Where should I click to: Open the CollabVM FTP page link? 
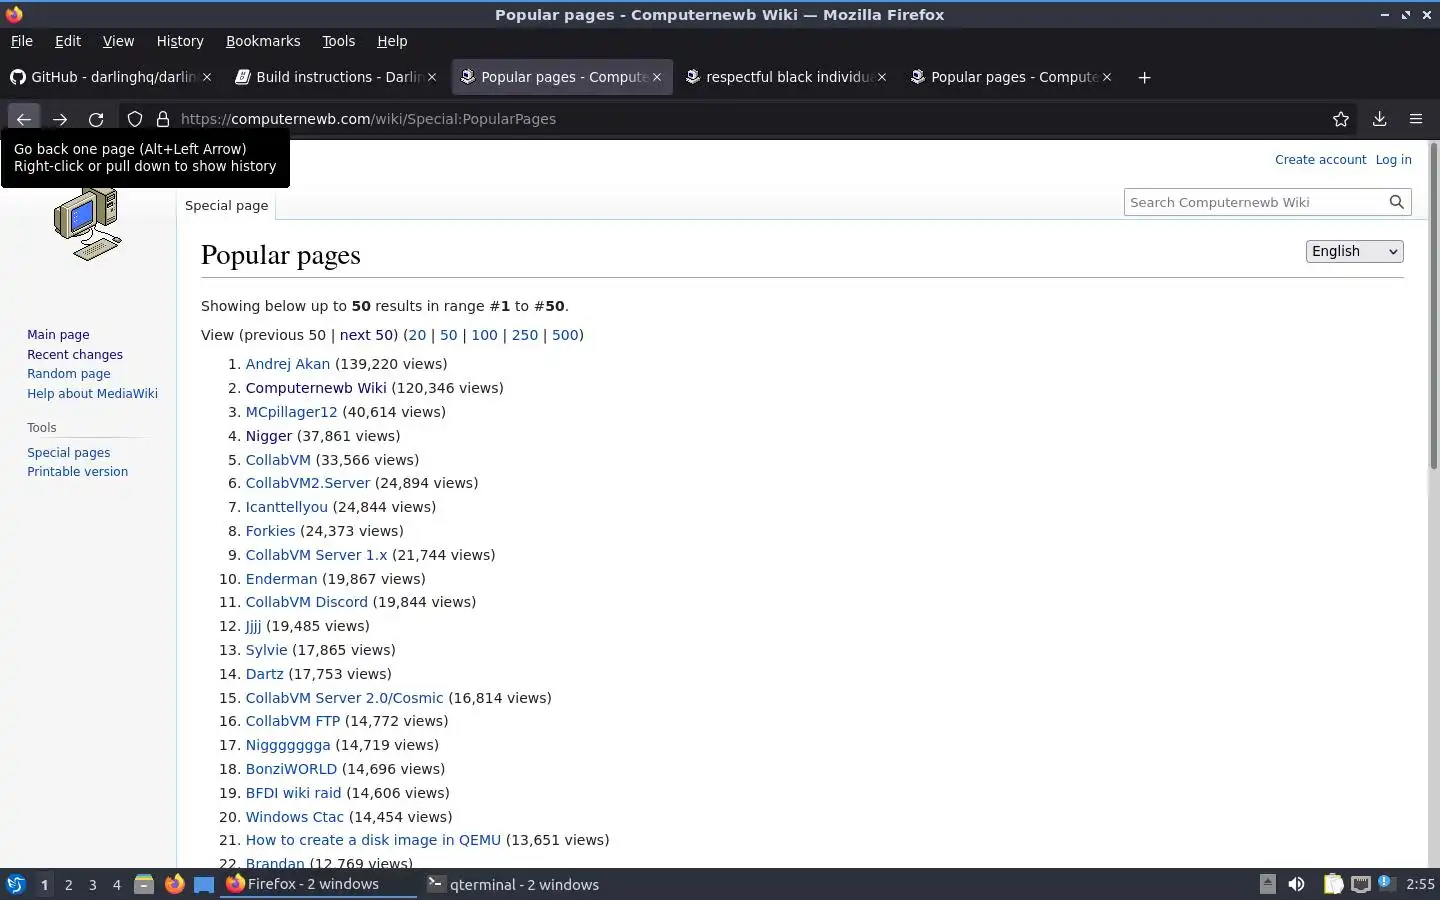tap(293, 721)
